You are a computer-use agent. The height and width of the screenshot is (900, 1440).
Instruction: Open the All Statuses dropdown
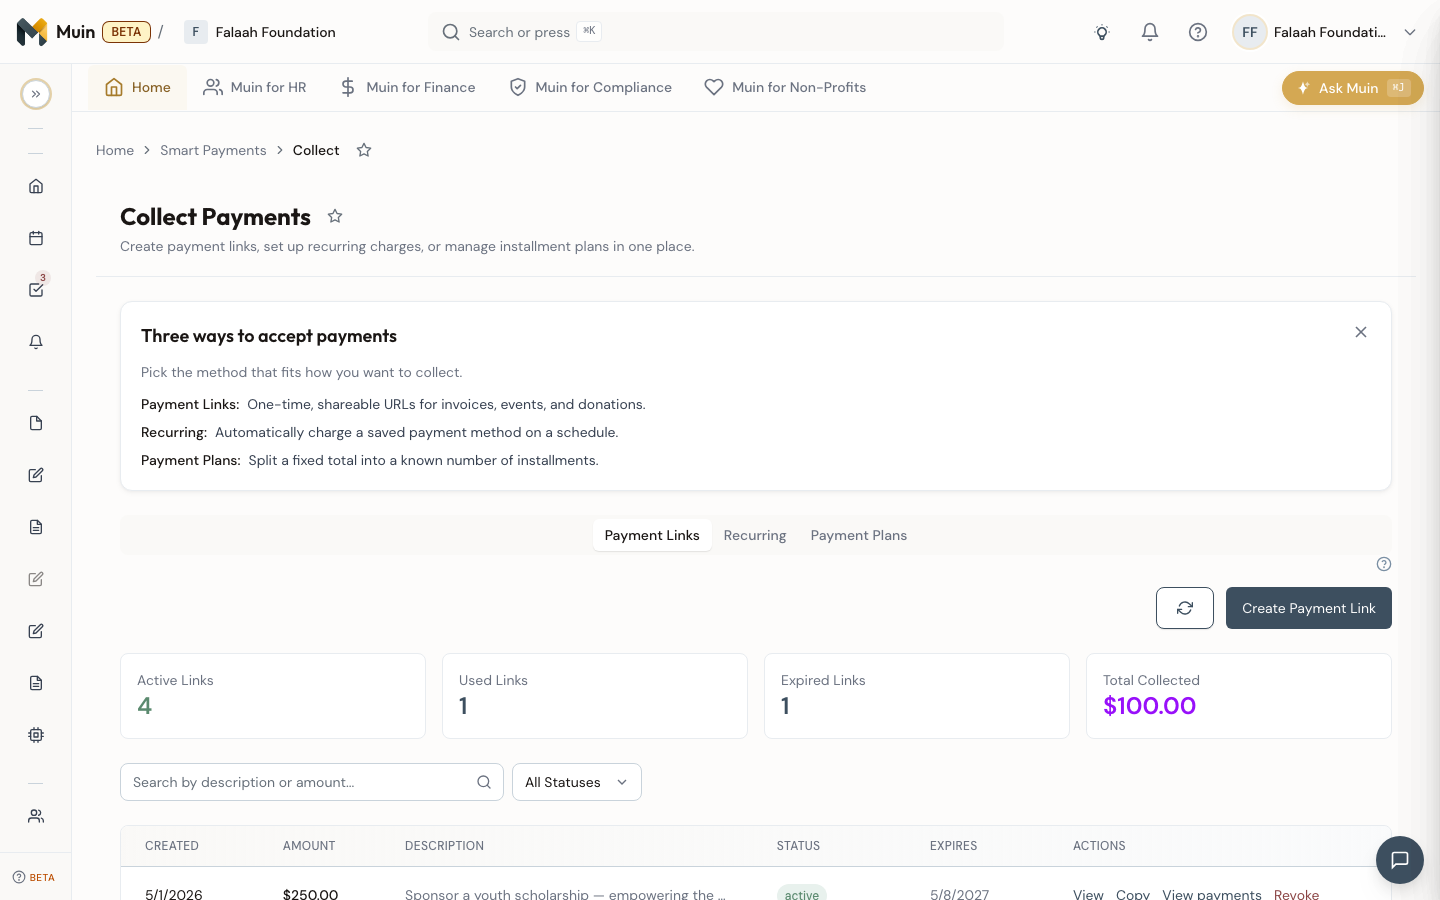coord(577,782)
